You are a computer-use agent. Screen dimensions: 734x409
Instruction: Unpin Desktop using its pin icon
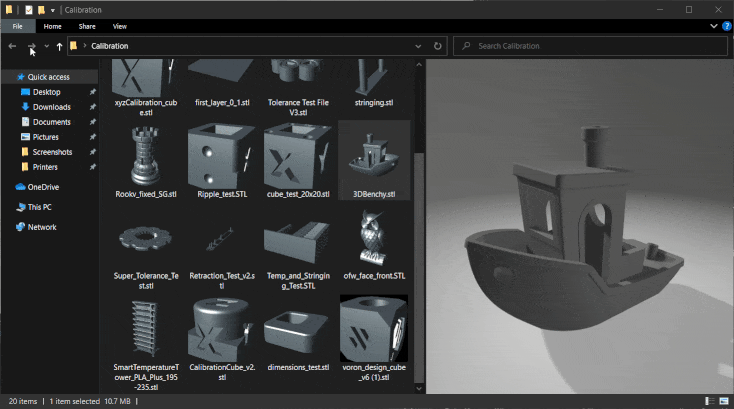click(93, 92)
